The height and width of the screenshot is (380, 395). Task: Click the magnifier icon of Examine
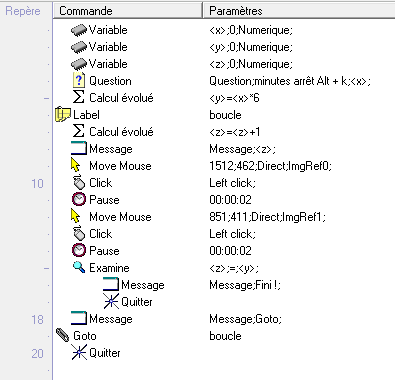tap(79, 267)
